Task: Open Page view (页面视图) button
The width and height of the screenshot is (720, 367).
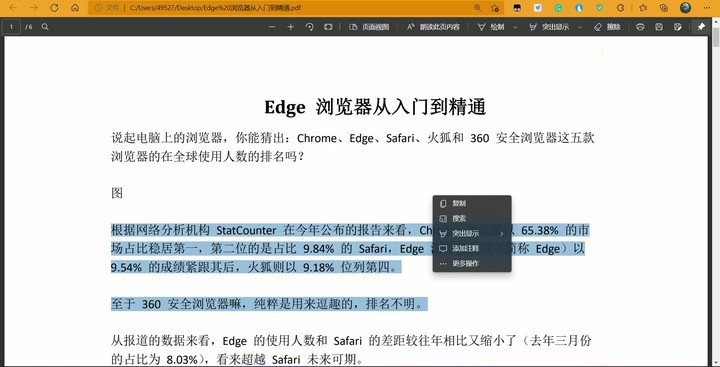Action: (369, 27)
